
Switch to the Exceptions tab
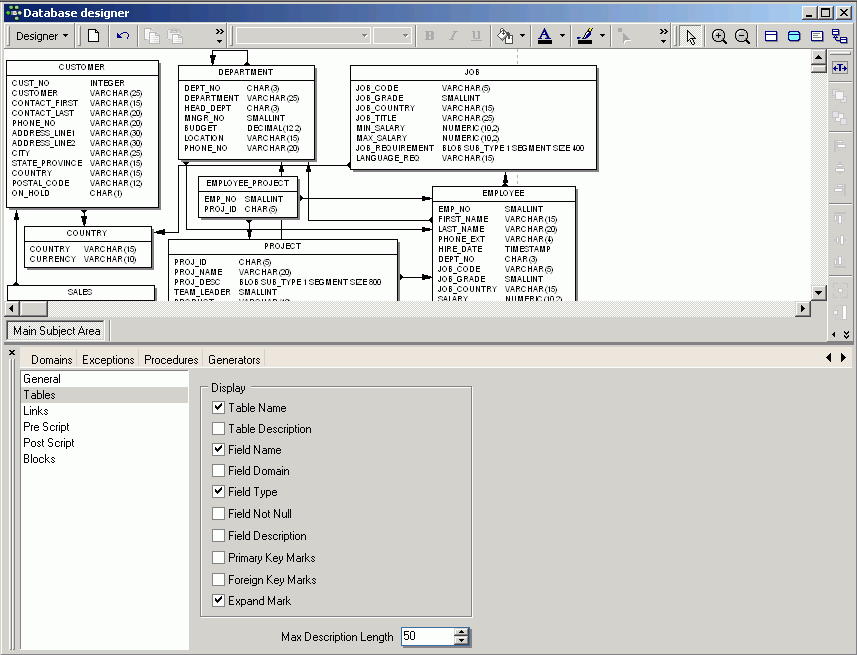[108, 360]
